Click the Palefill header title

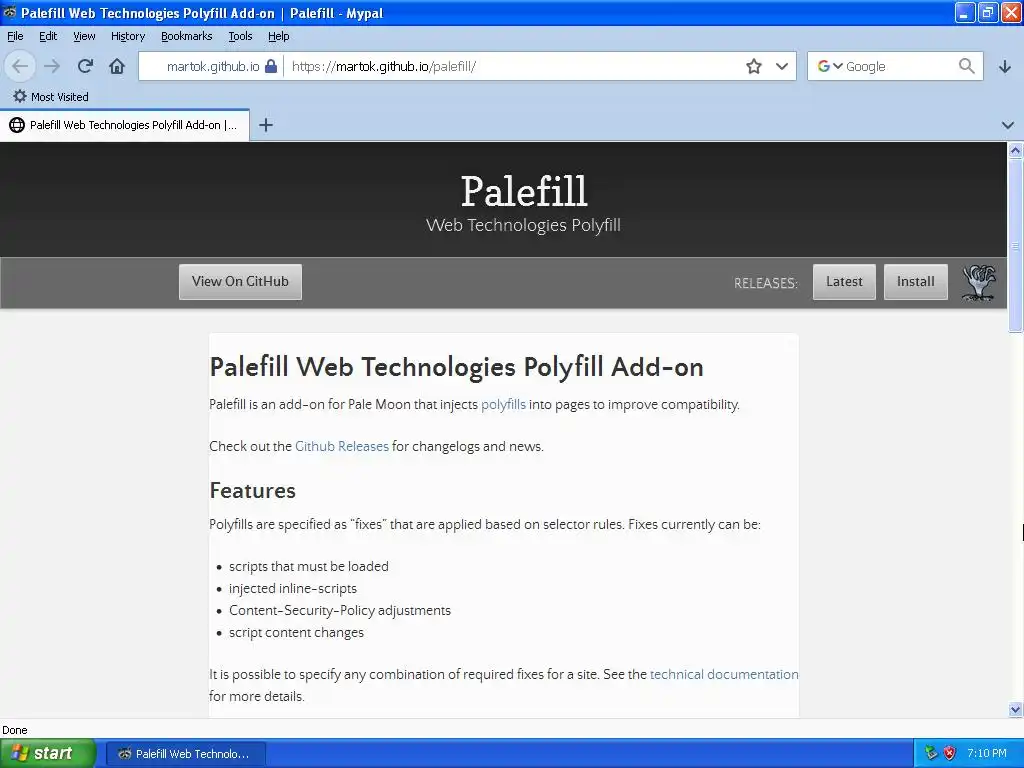click(x=524, y=191)
